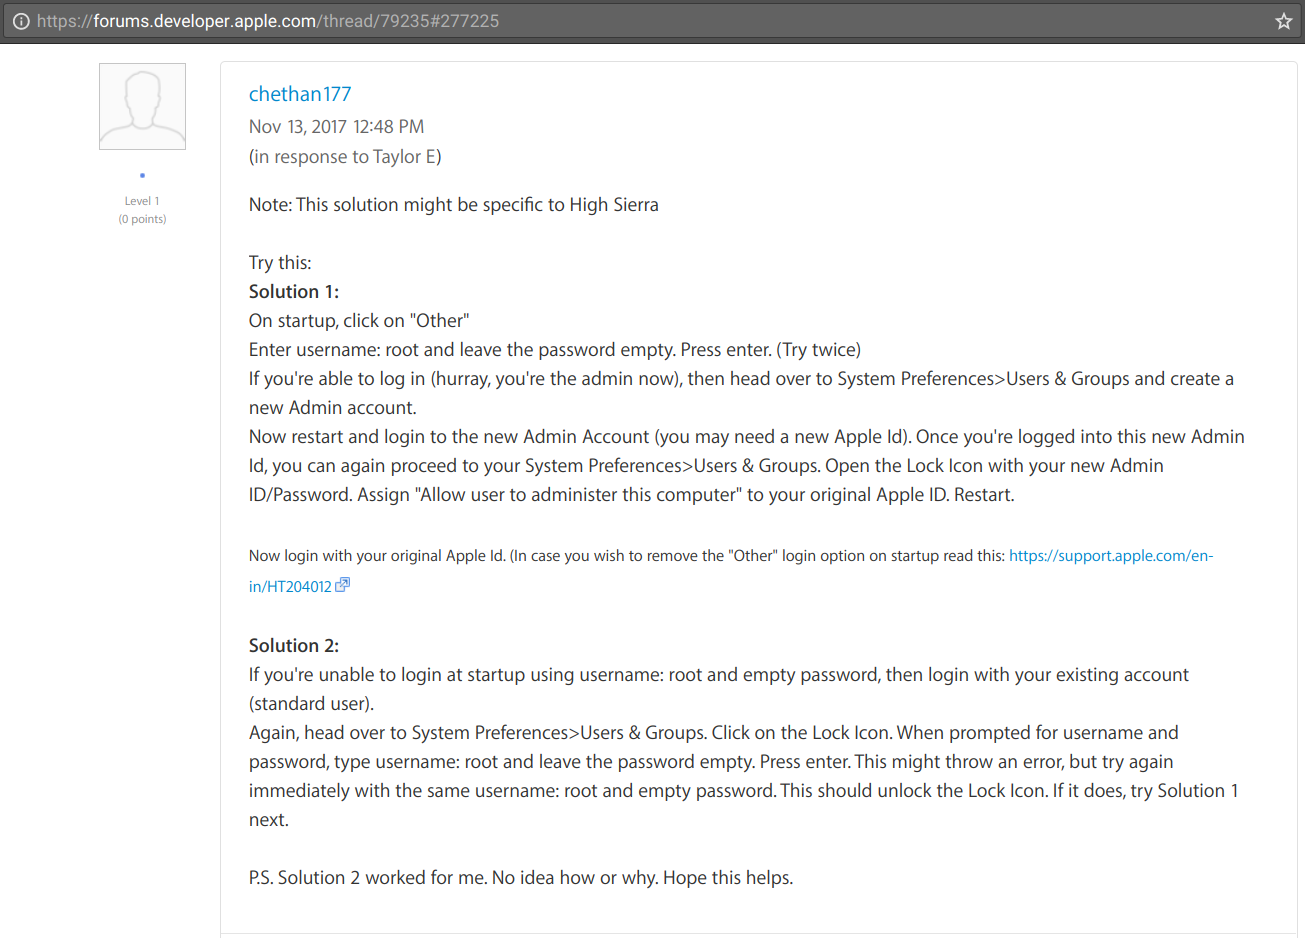The image size is (1305, 938).
Task: Click the "(0 points)" text
Action: pyautogui.click(x=142, y=219)
